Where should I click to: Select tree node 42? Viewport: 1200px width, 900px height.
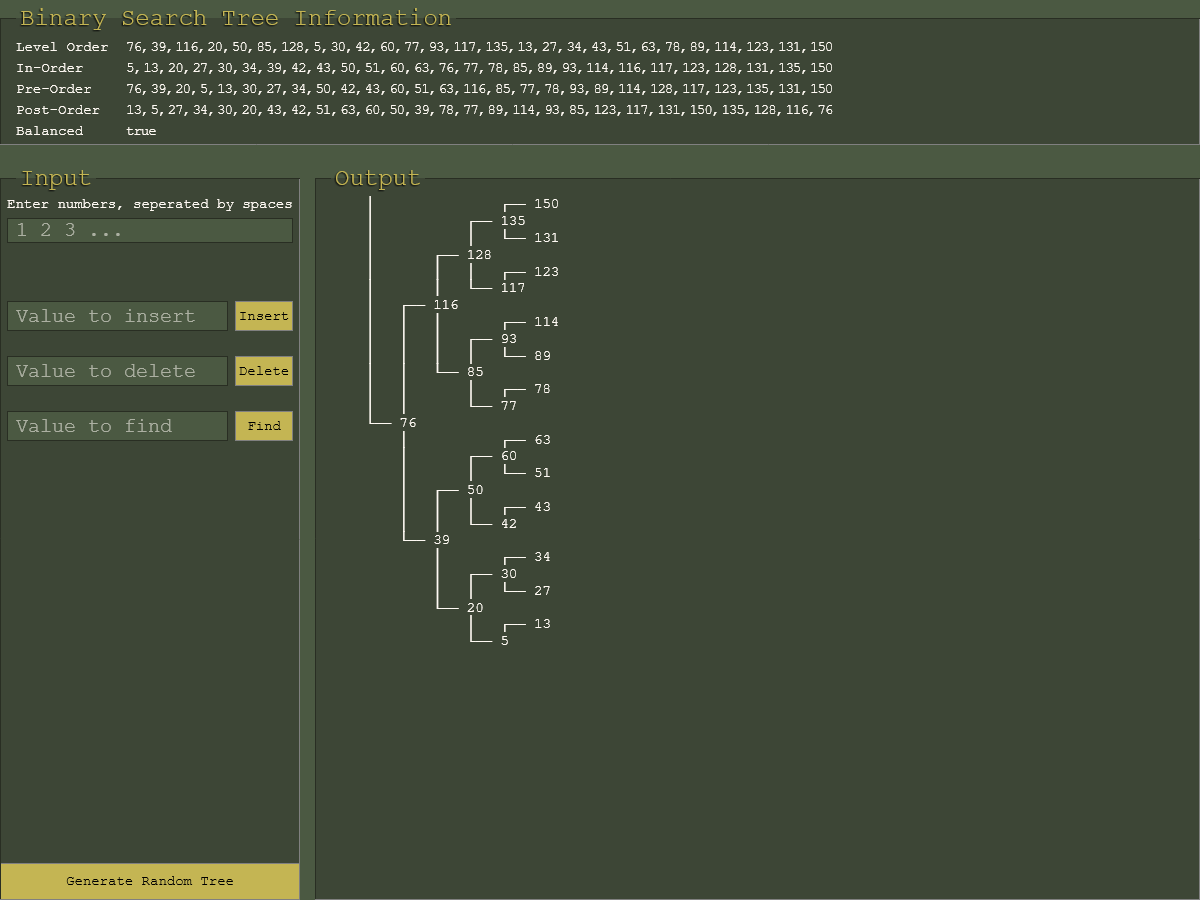[x=509, y=524]
